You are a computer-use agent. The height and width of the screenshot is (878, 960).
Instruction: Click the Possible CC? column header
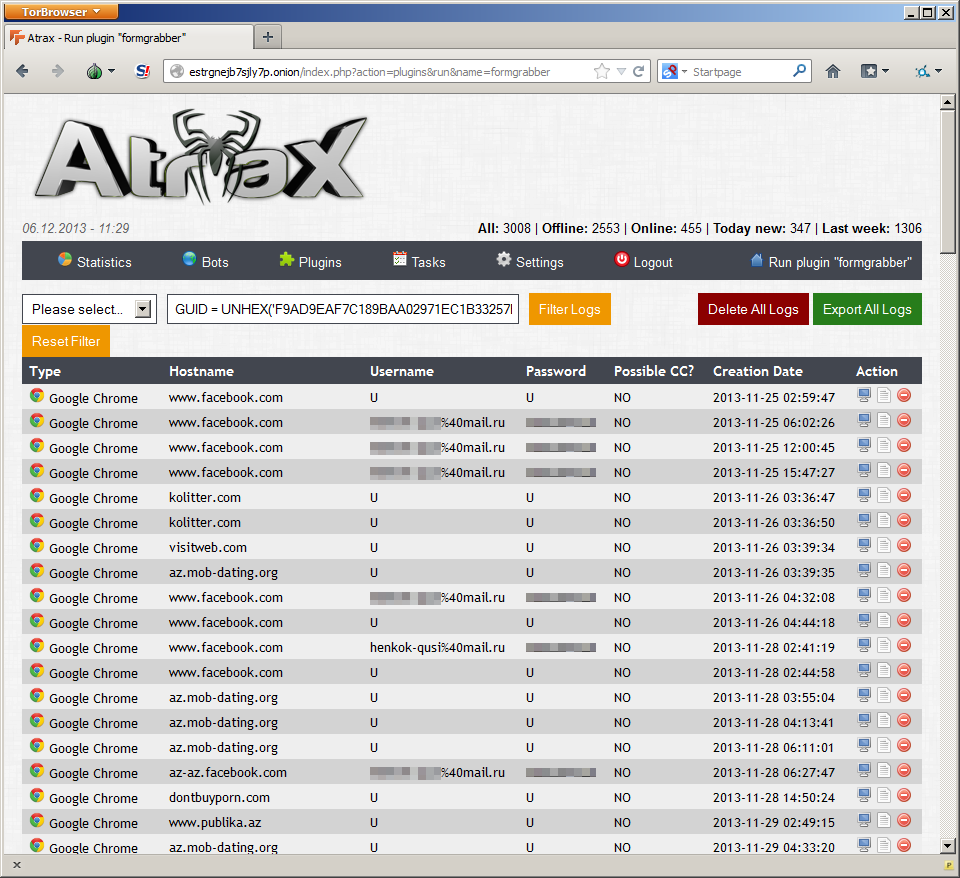pos(654,371)
